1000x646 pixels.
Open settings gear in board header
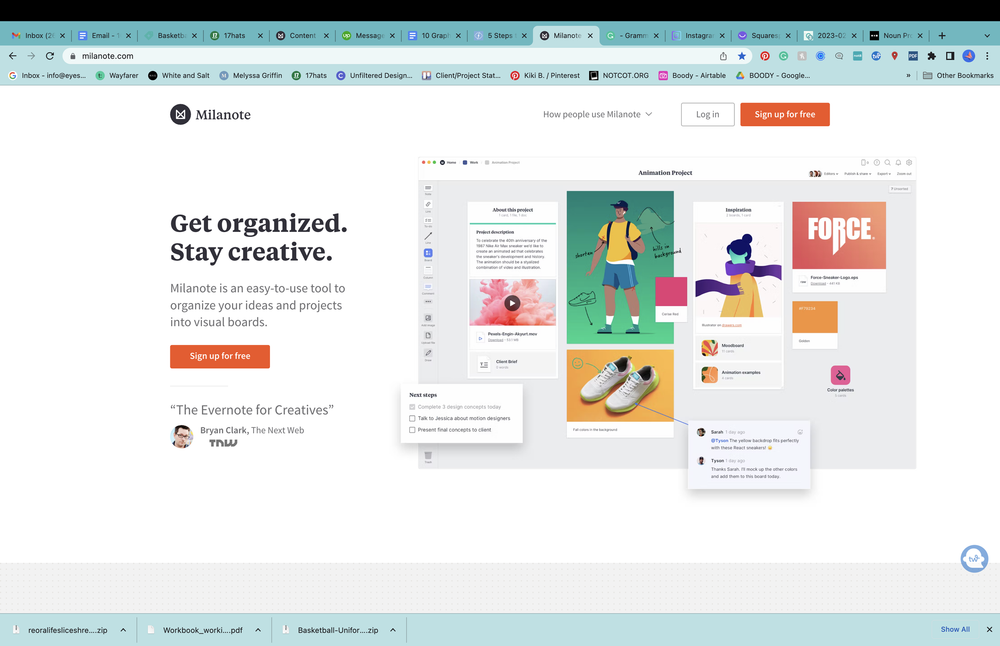[x=909, y=163]
